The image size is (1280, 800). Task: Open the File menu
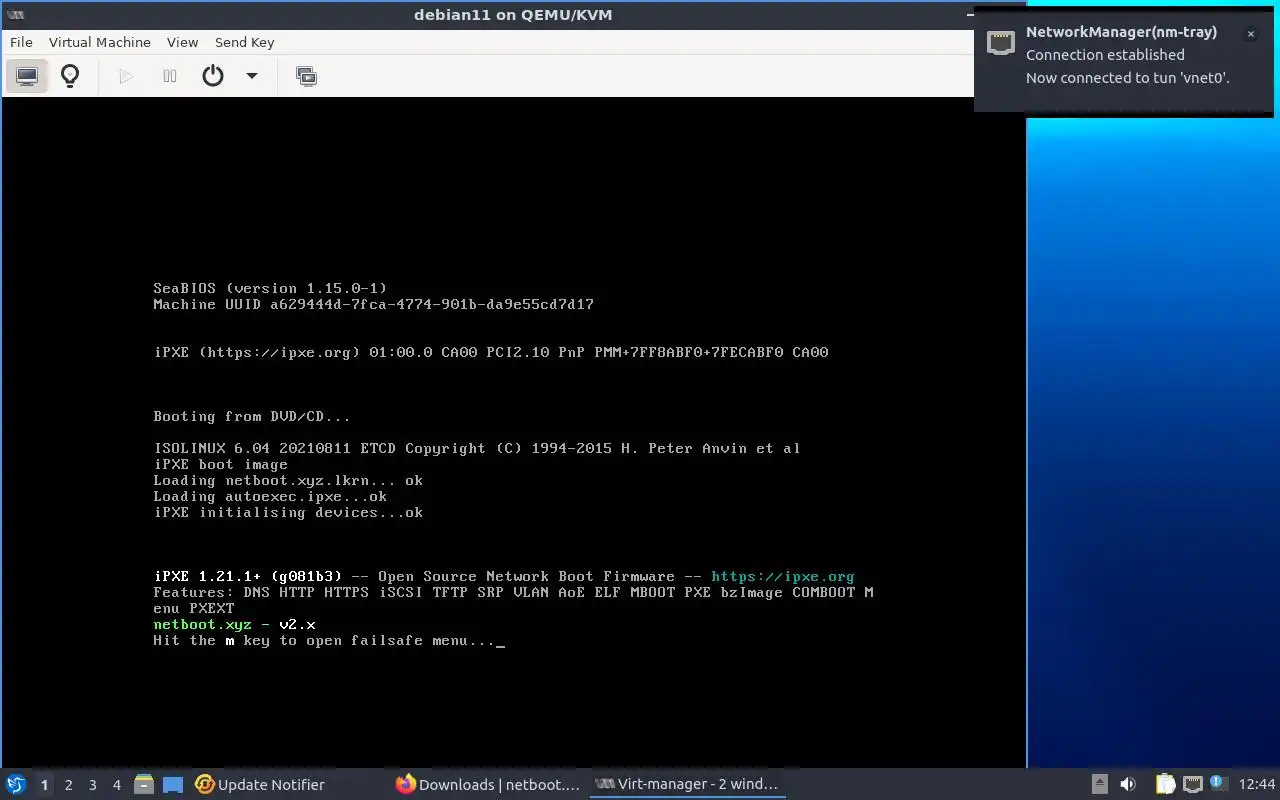point(21,42)
